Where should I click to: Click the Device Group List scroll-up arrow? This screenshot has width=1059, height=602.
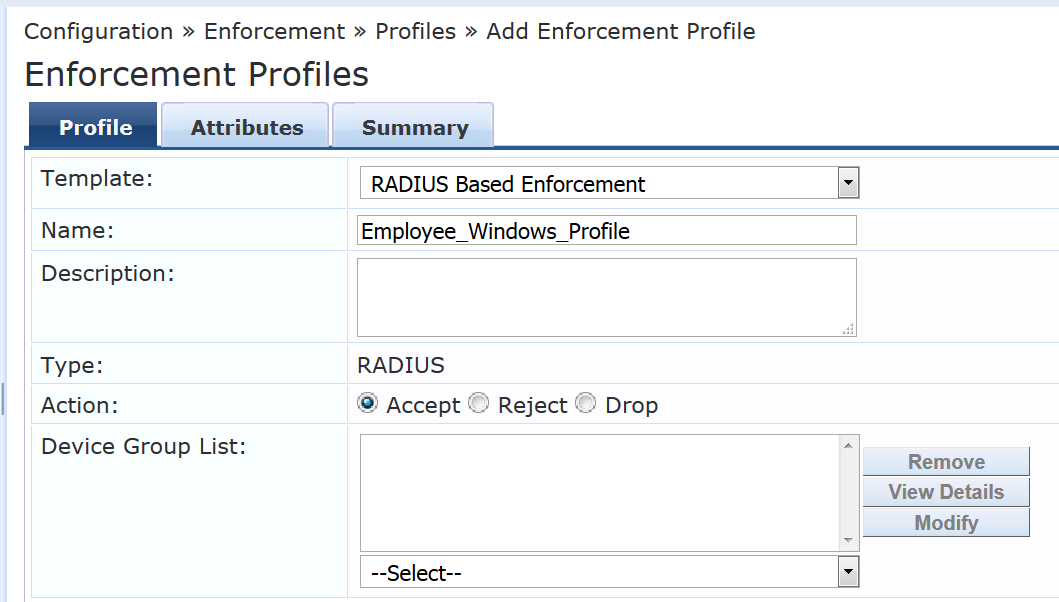click(849, 445)
